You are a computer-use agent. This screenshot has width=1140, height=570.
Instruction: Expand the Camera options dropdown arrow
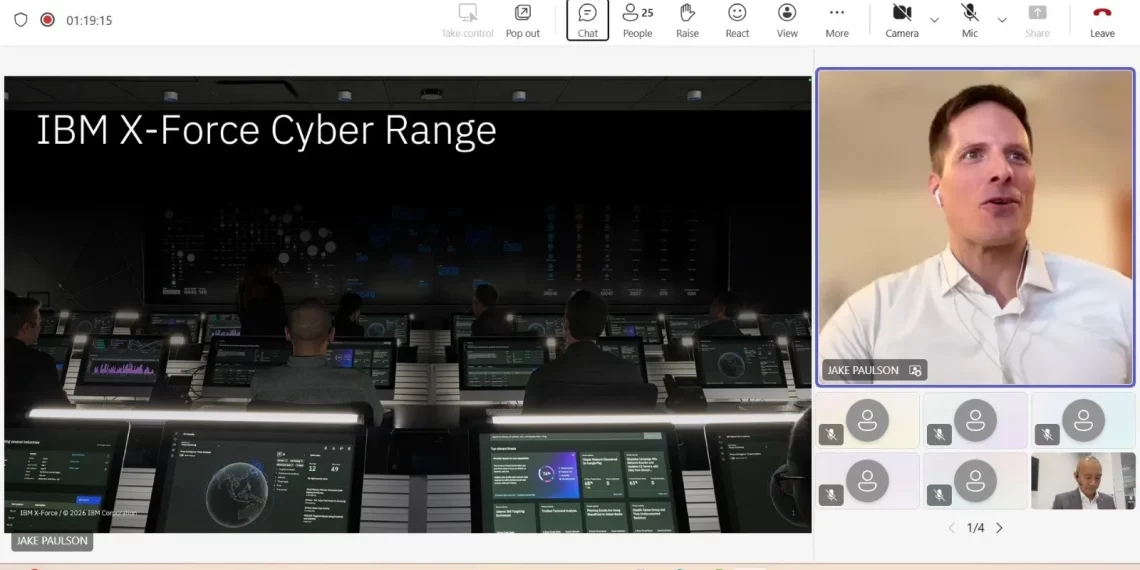(934, 20)
